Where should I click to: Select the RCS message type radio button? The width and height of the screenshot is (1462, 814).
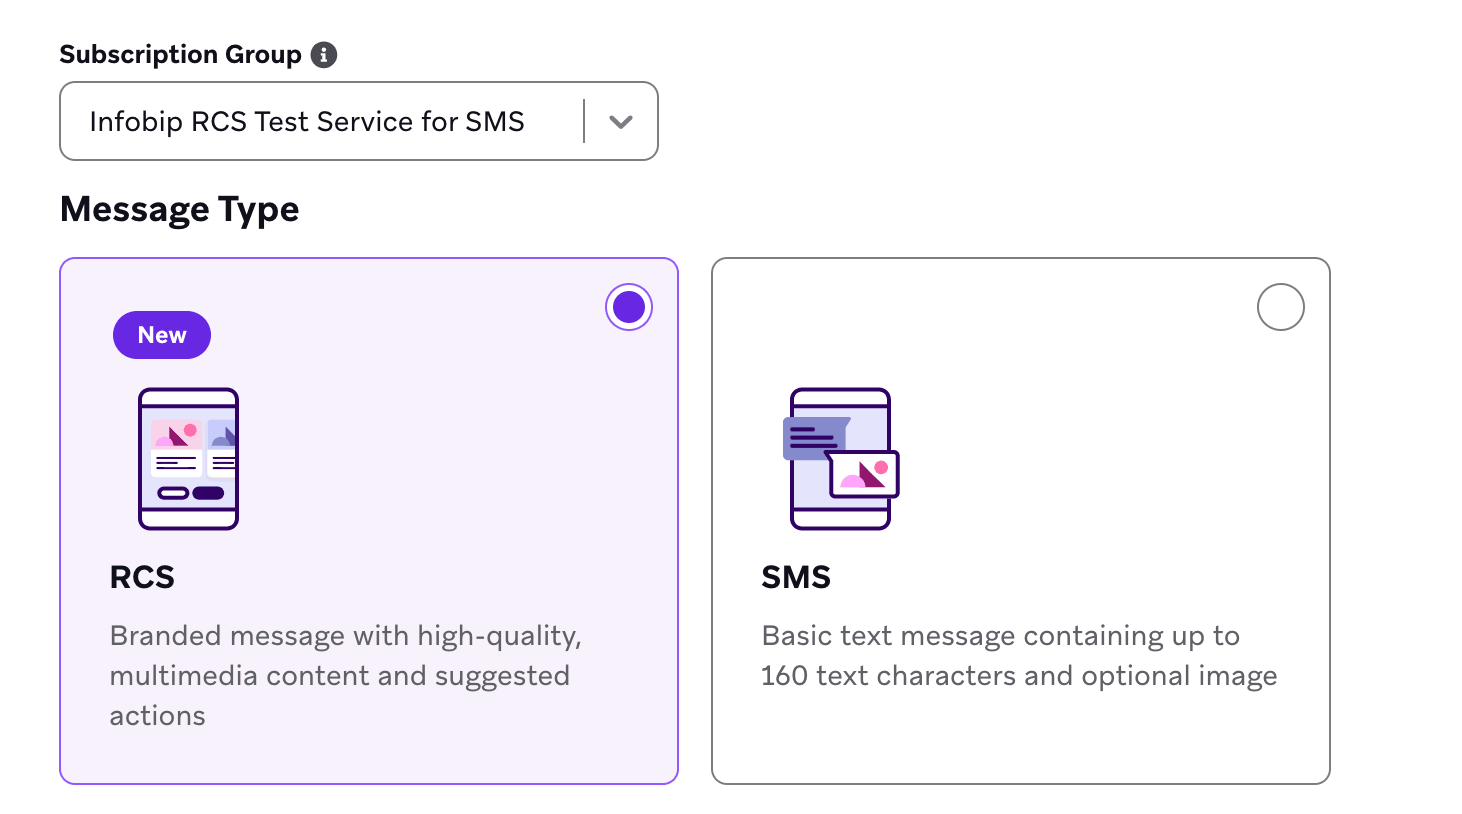click(x=628, y=306)
